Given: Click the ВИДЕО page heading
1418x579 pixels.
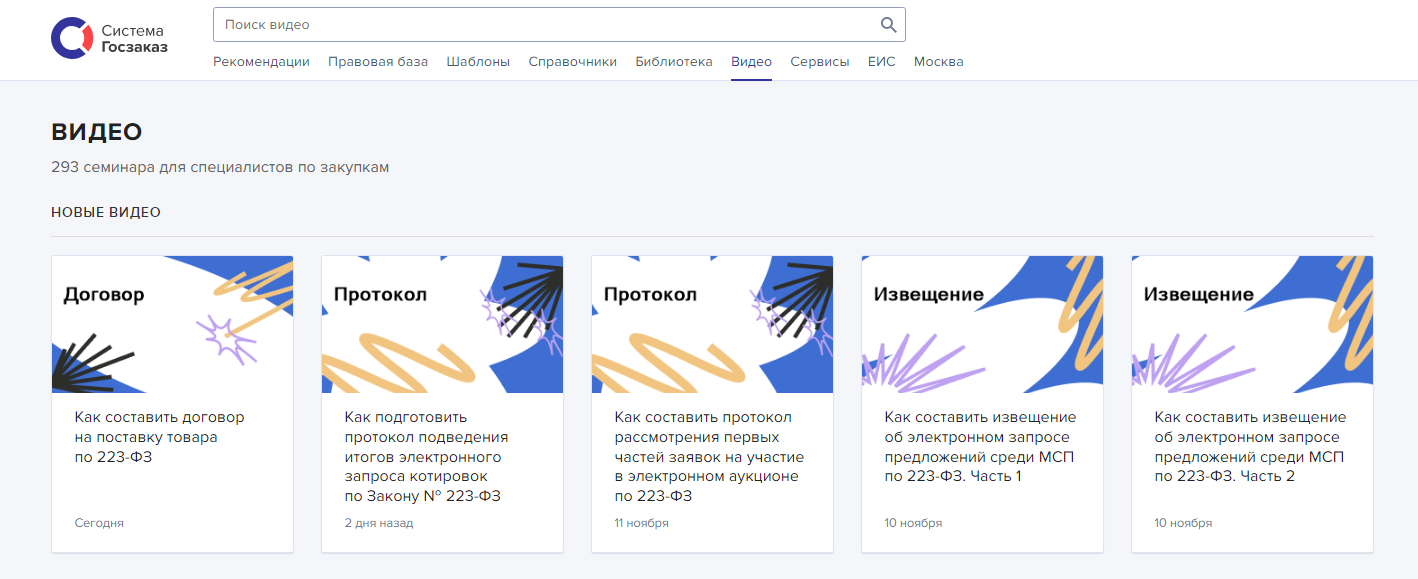Looking at the screenshot, I should pos(97,132).
